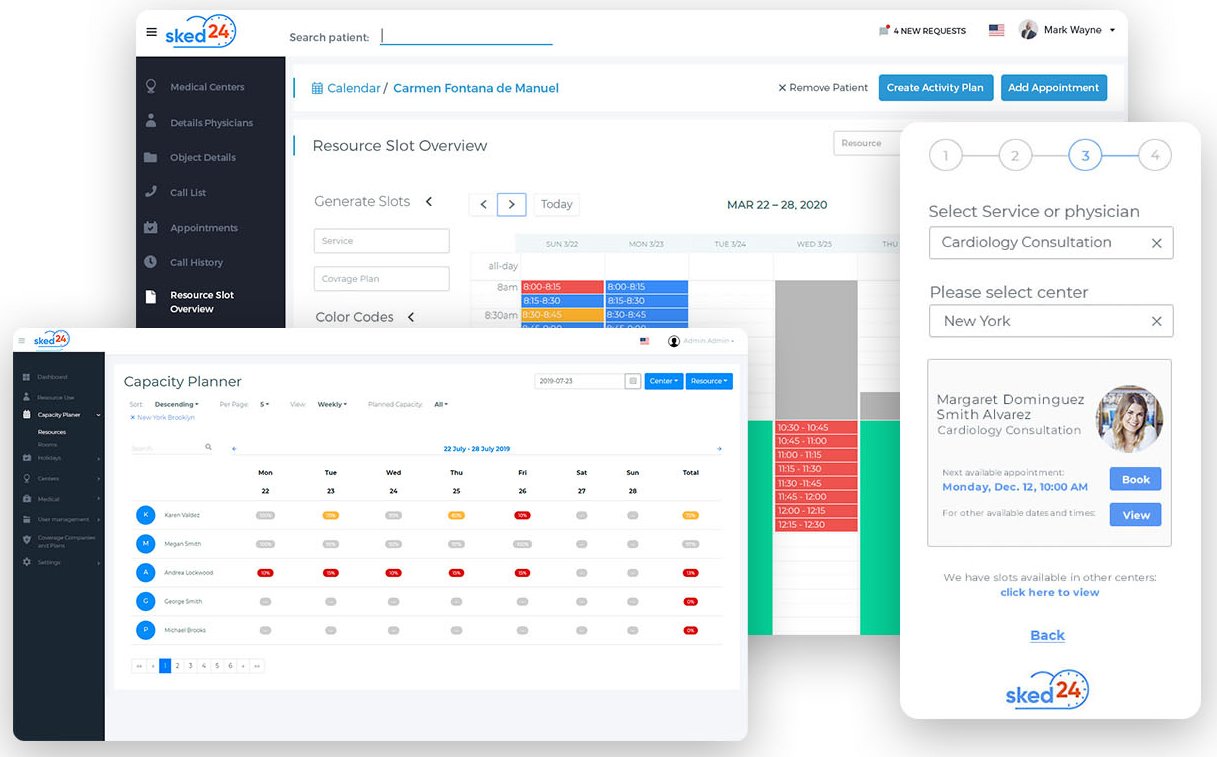Select Details Physicians in the sidebar
Image resolution: width=1217 pixels, height=757 pixels.
[211, 123]
